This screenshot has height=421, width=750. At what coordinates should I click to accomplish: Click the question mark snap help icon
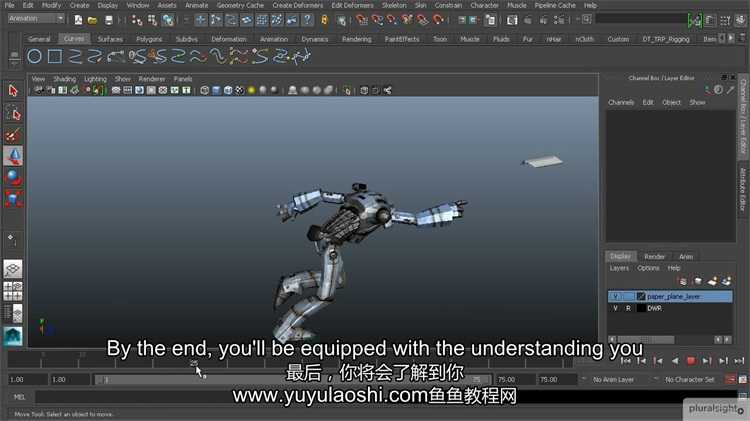[308, 20]
